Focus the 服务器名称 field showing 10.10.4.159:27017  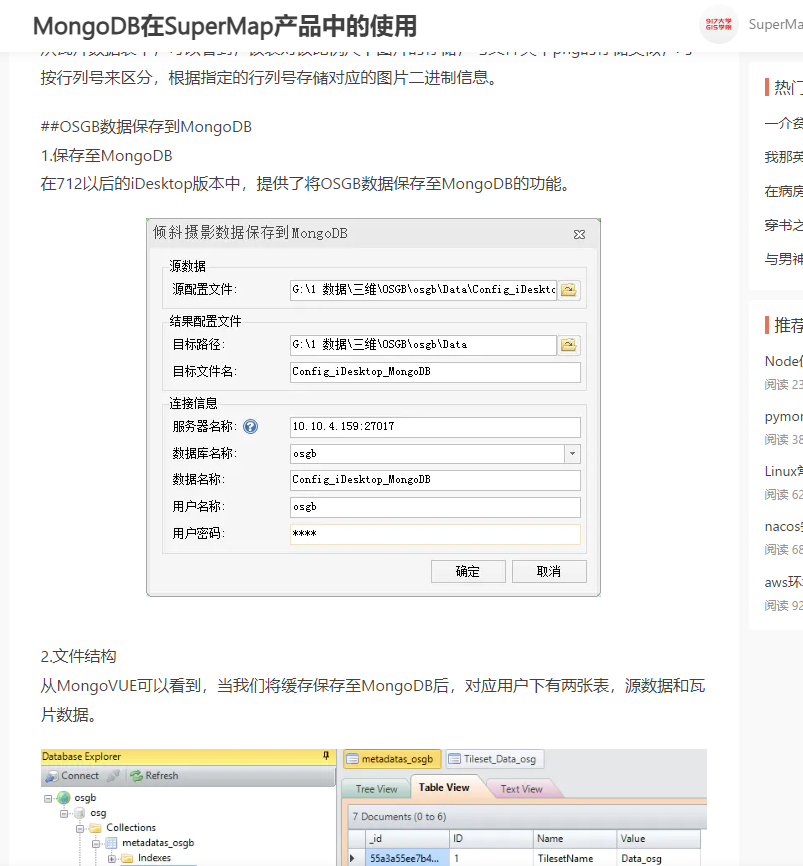[435, 426]
